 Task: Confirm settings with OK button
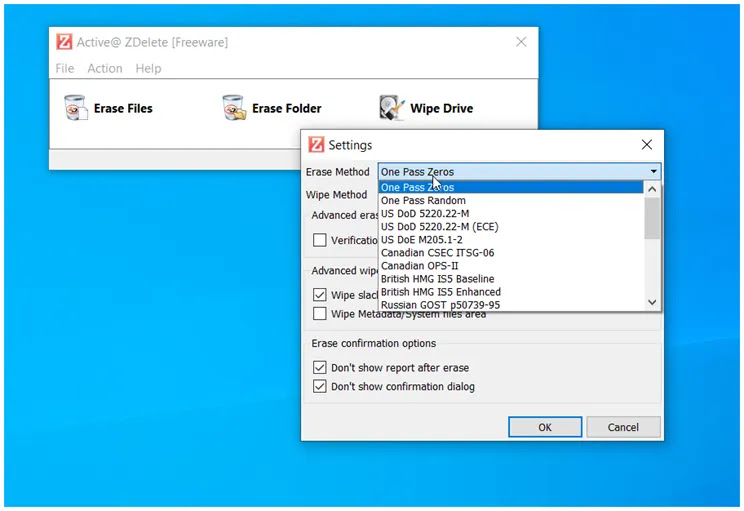(545, 427)
